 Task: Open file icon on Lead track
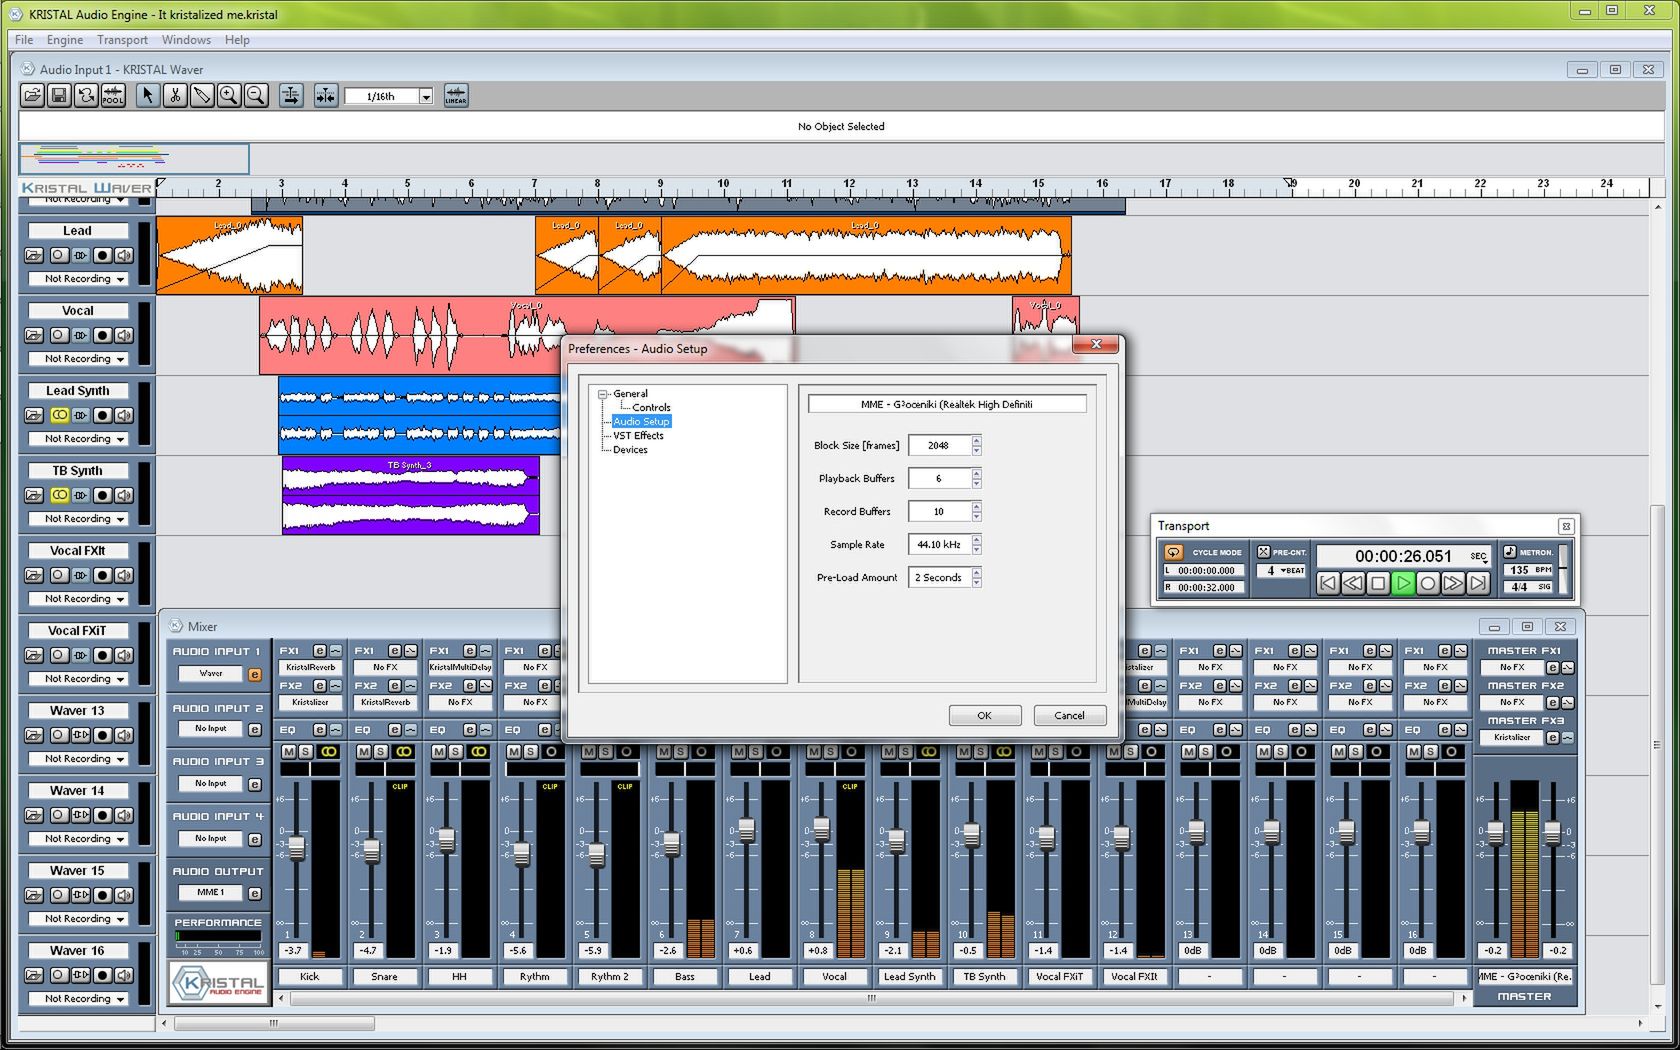[34, 255]
